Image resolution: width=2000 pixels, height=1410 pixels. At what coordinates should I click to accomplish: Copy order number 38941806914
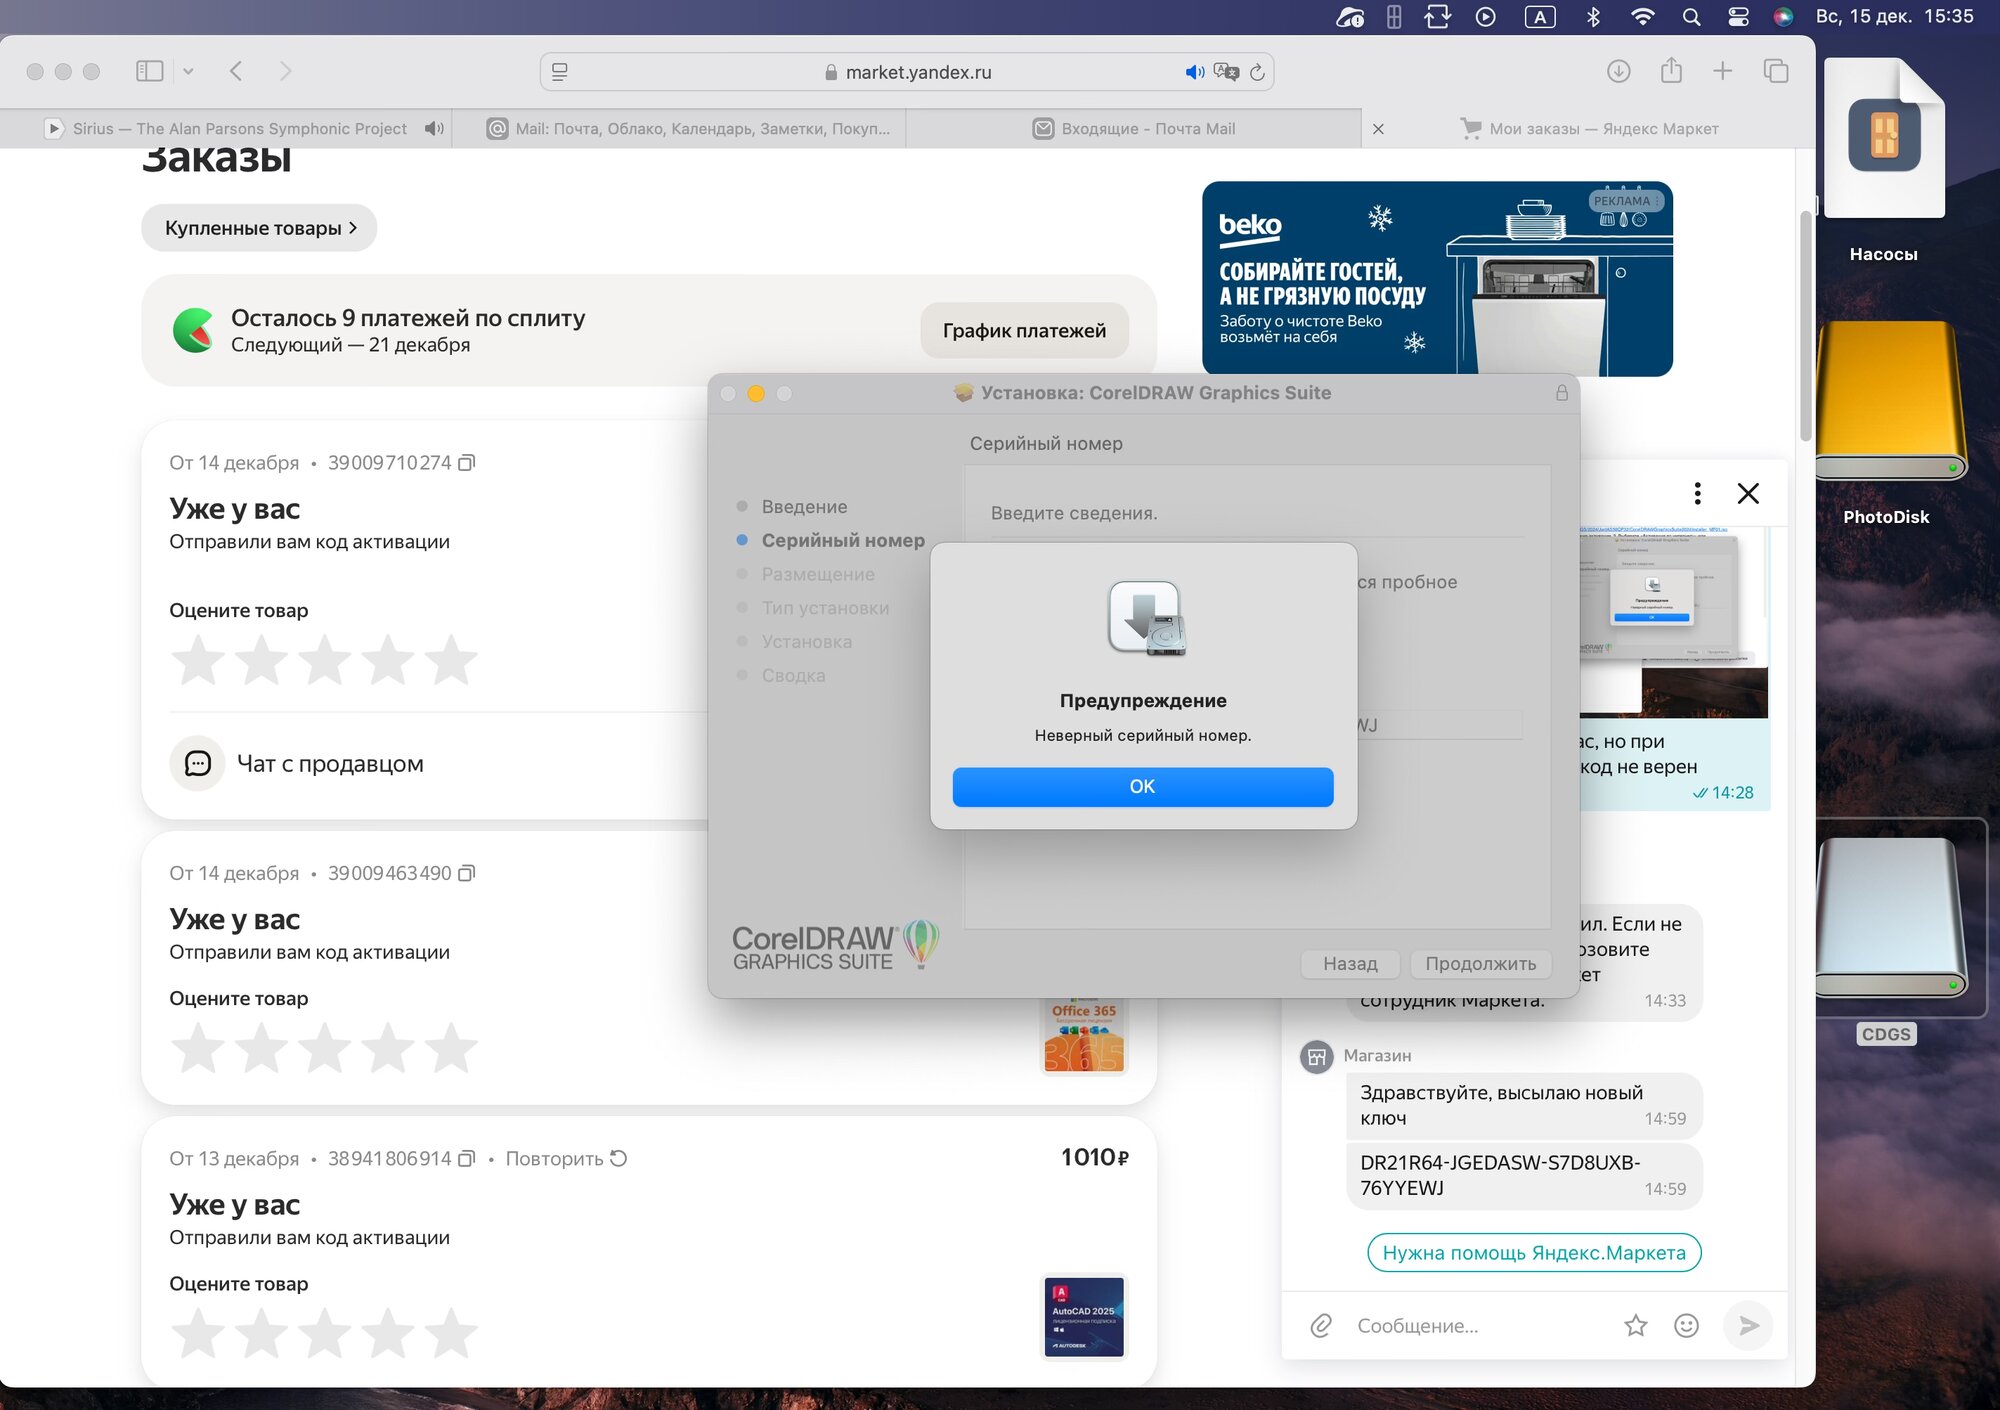pos(467,1158)
